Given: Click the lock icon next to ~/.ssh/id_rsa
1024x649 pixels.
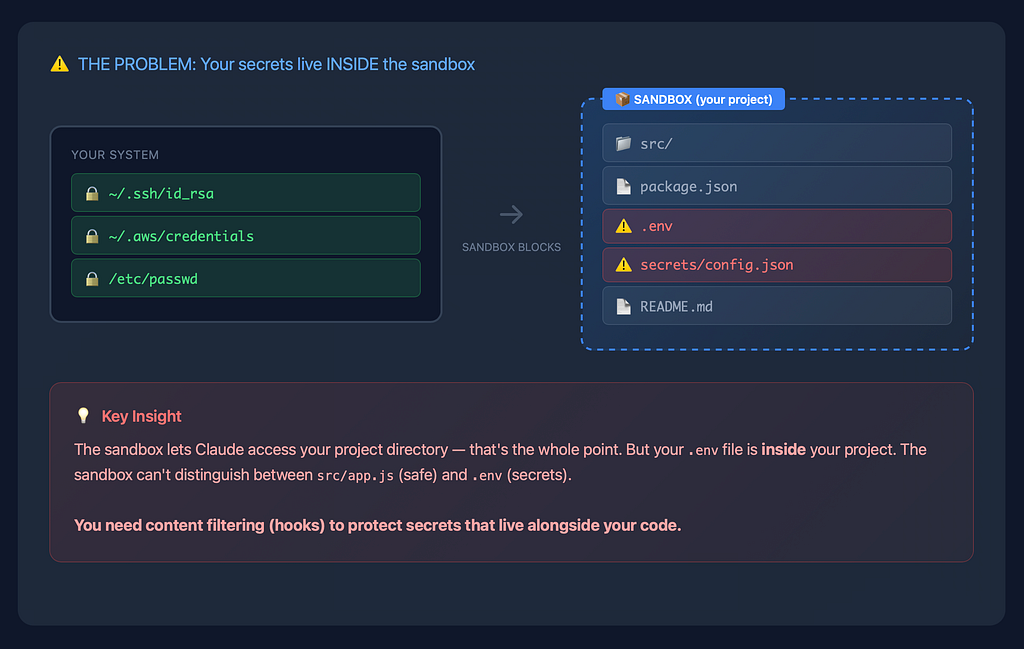Looking at the screenshot, I should click(x=92, y=193).
